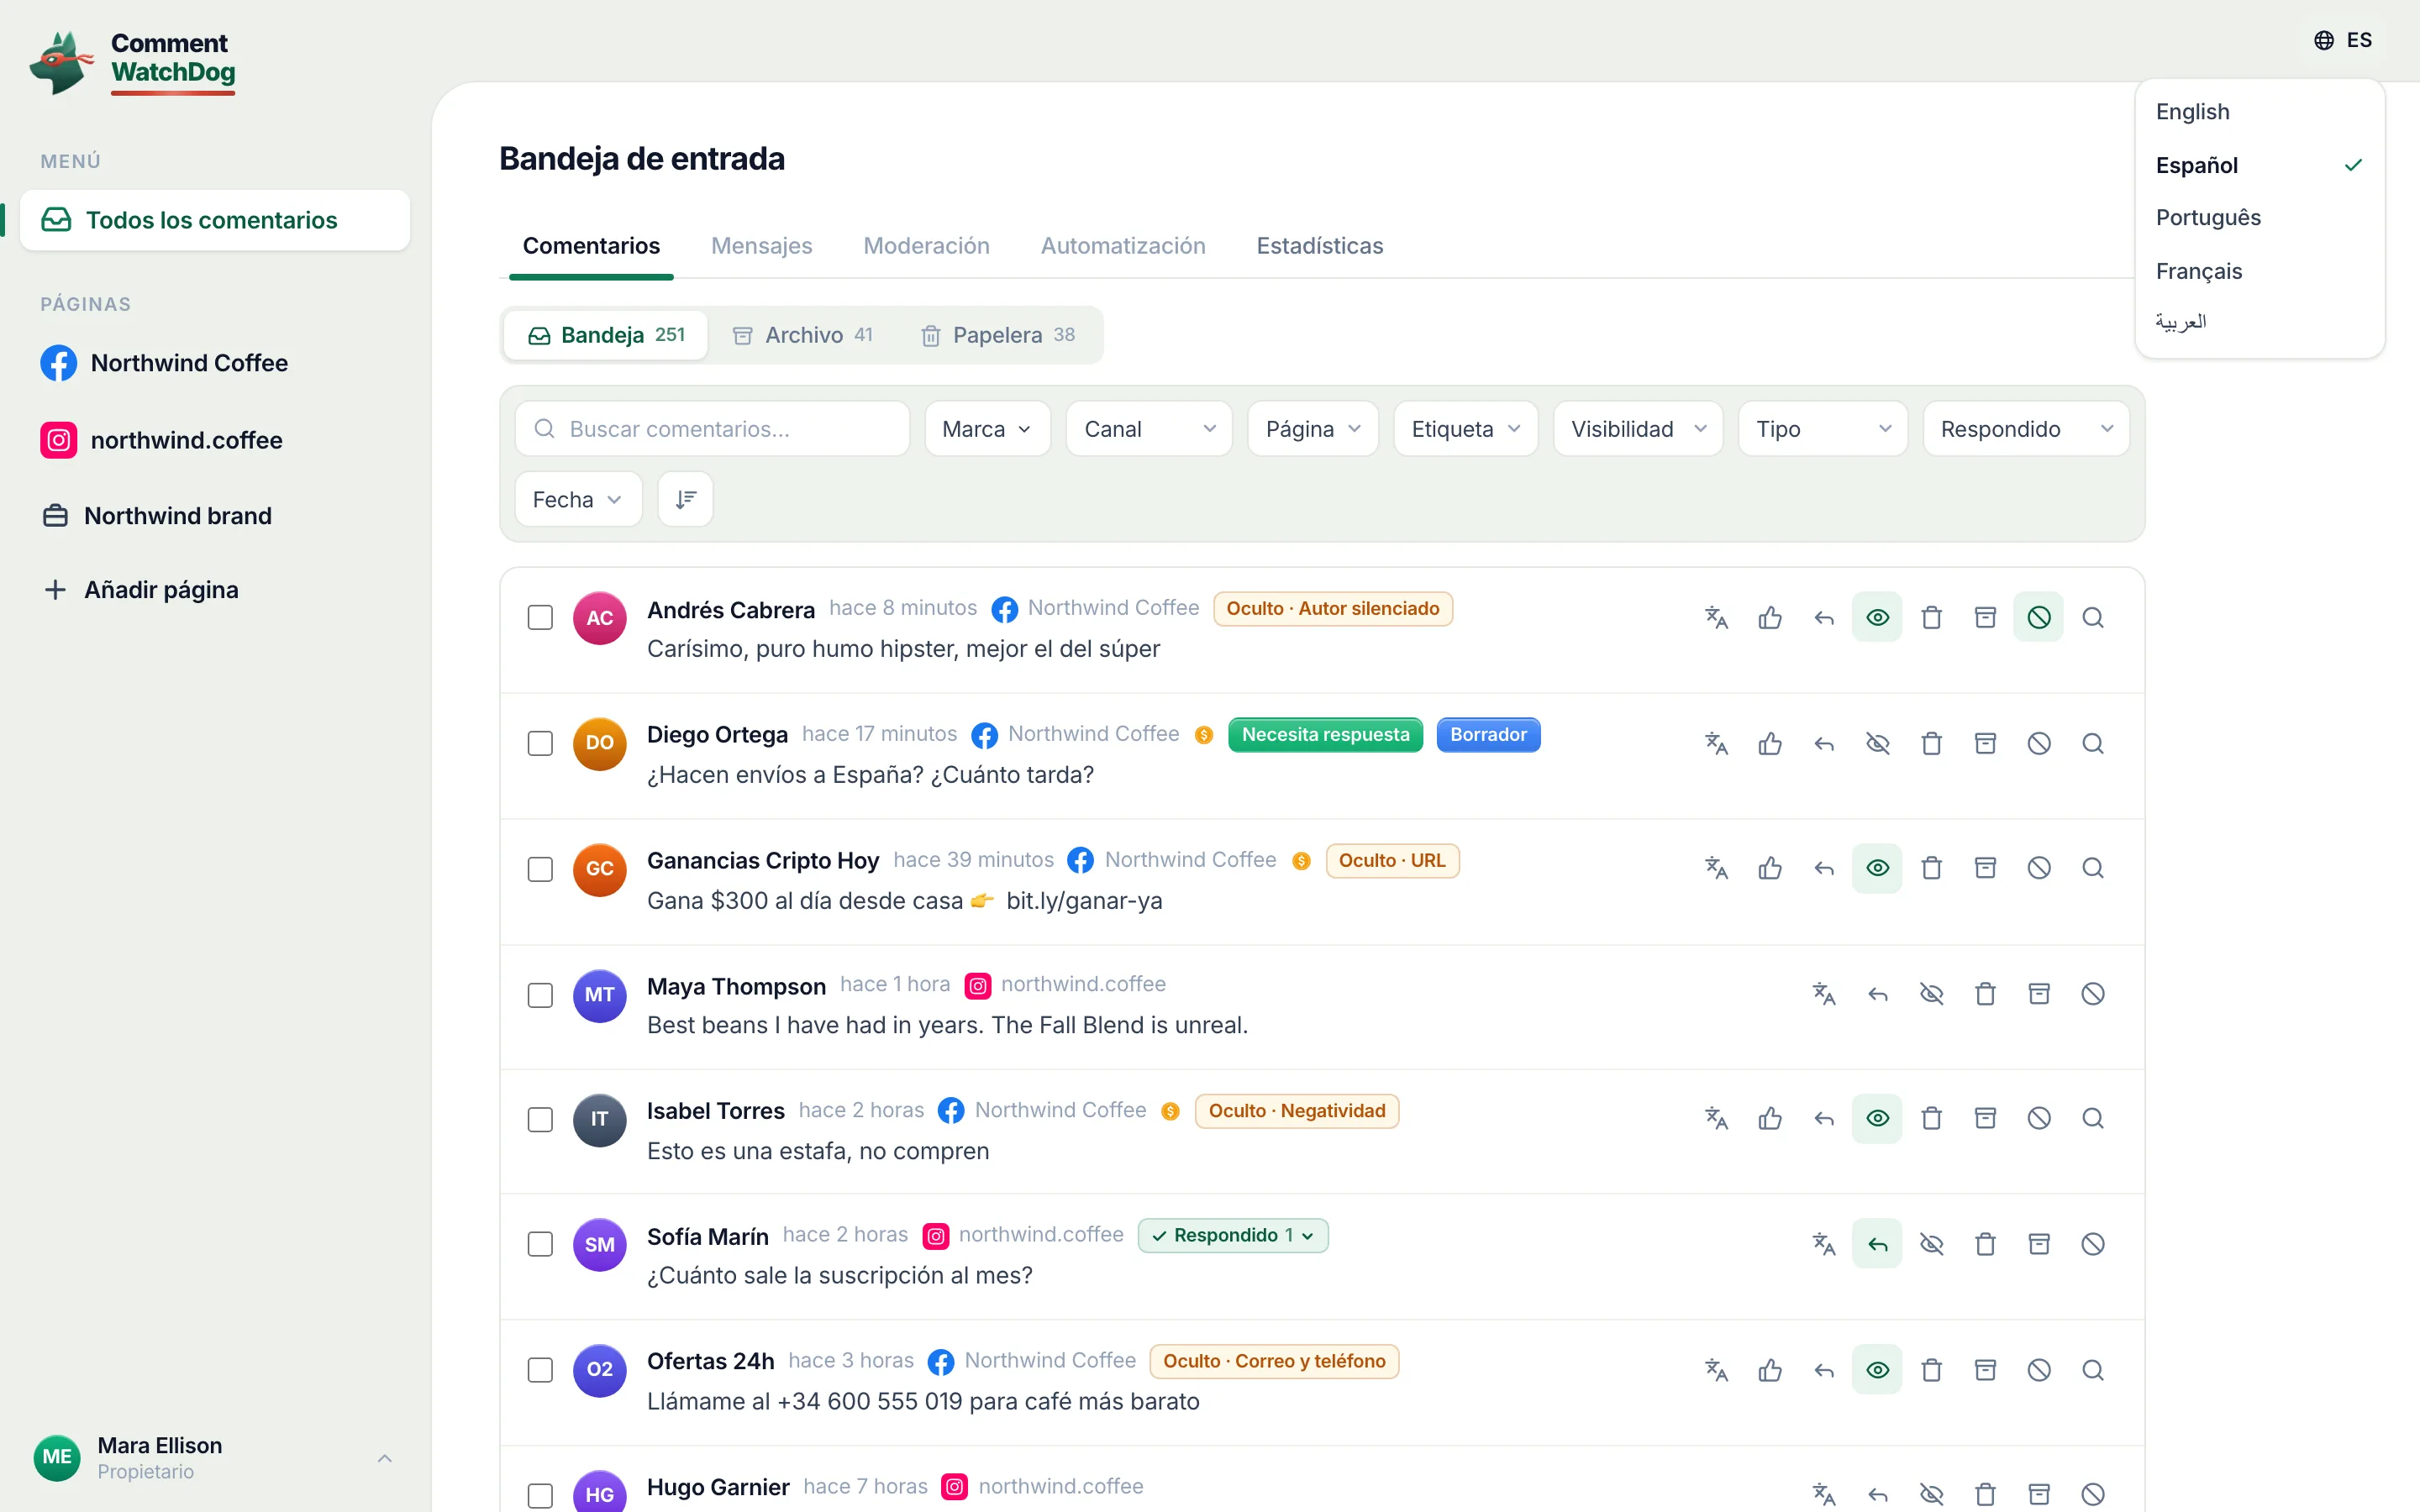This screenshot has width=2420, height=1512.
Task: Like Isabel Torres's comment
Action: click(x=1770, y=1118)
